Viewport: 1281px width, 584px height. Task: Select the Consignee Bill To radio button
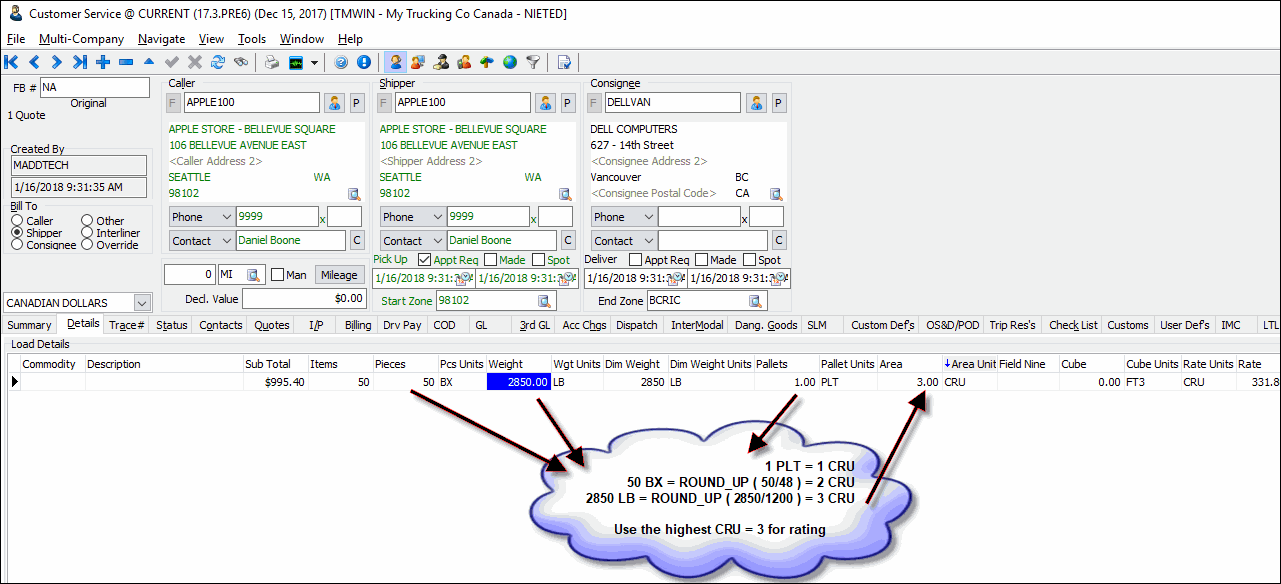[17, 245]
